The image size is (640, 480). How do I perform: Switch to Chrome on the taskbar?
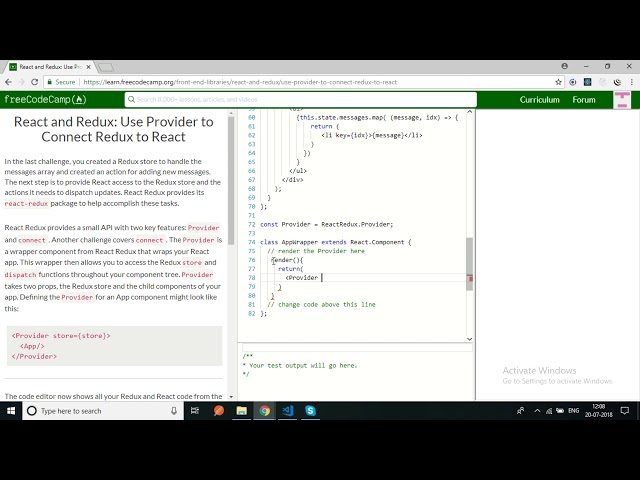click(x=264, y=411)
